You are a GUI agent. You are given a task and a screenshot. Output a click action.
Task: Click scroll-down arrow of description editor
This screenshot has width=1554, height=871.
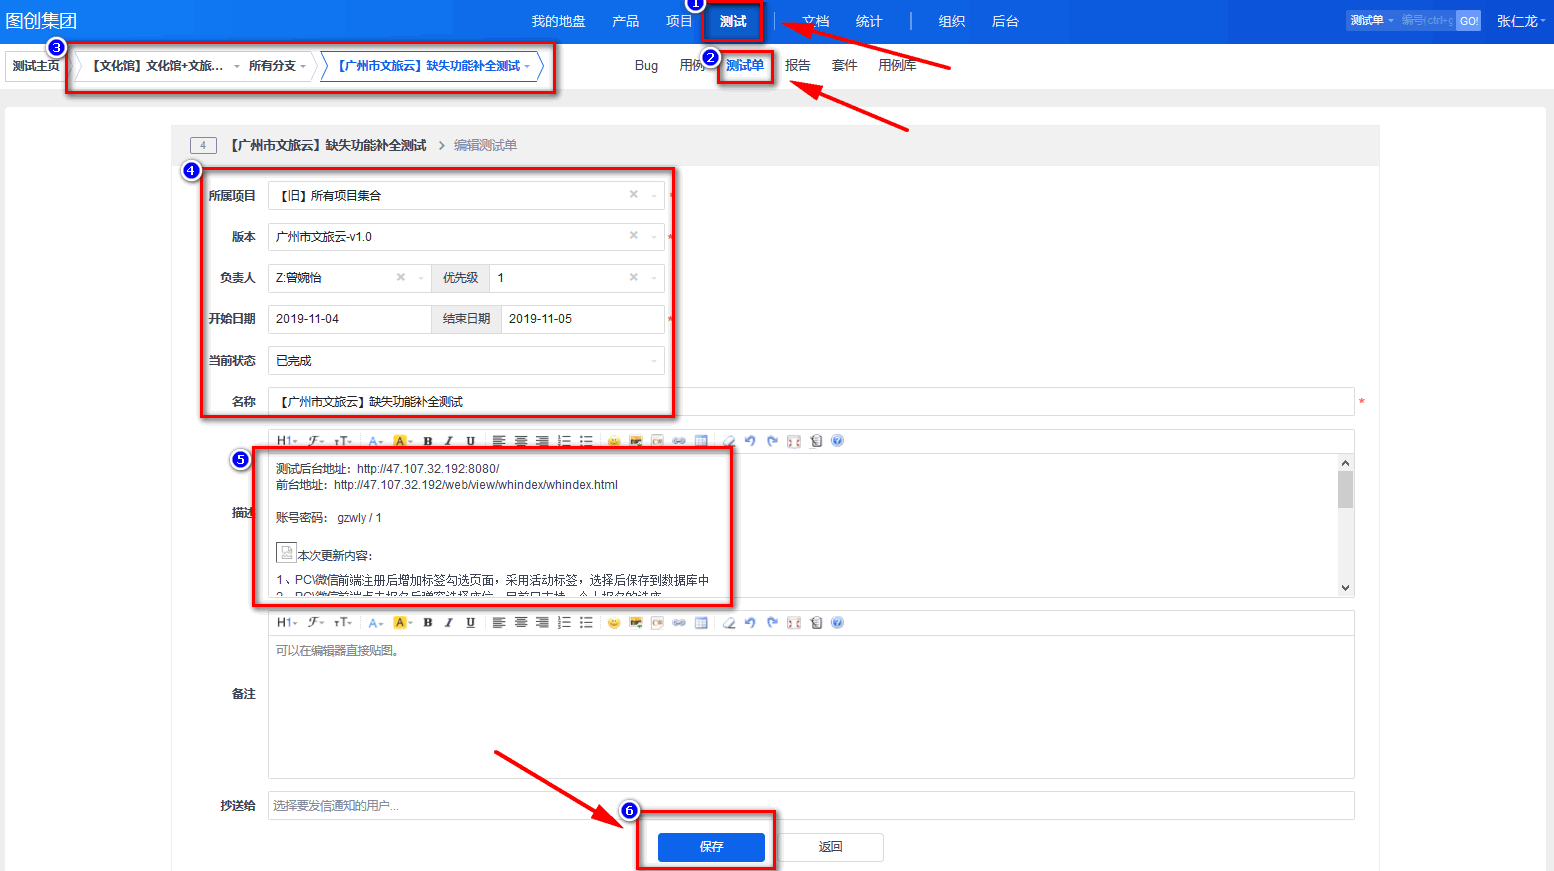click(1346, 588)
